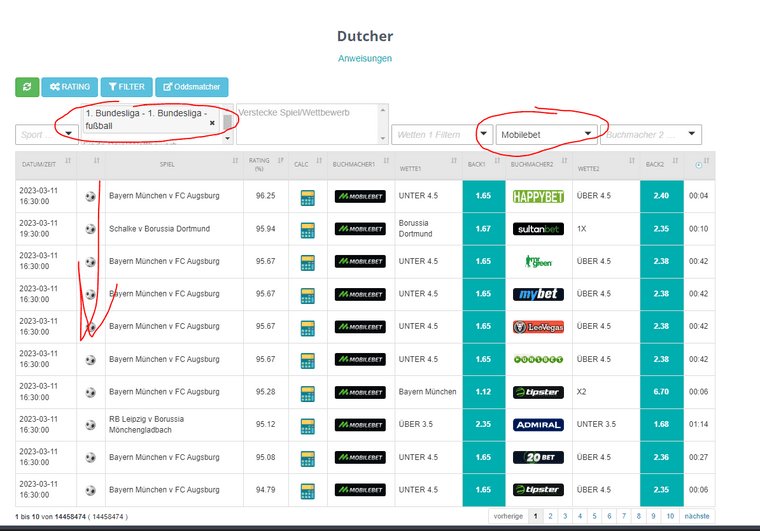Viewport: 760px width, 531px height.
Task: Open the RATING settings button
Action: pos(70,87)
